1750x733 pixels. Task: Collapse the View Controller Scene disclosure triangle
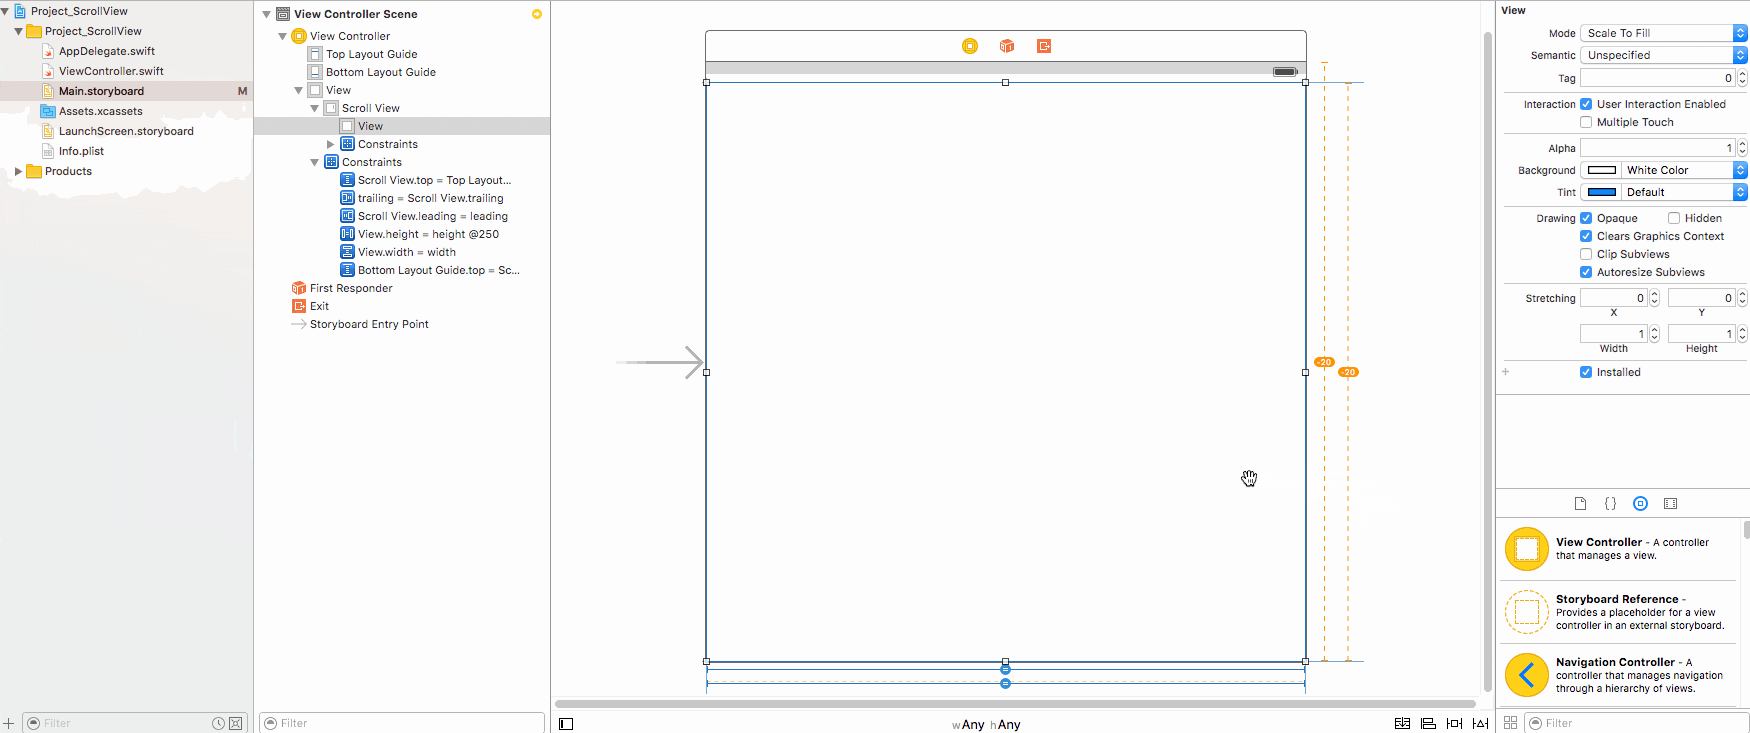[267, 14]
